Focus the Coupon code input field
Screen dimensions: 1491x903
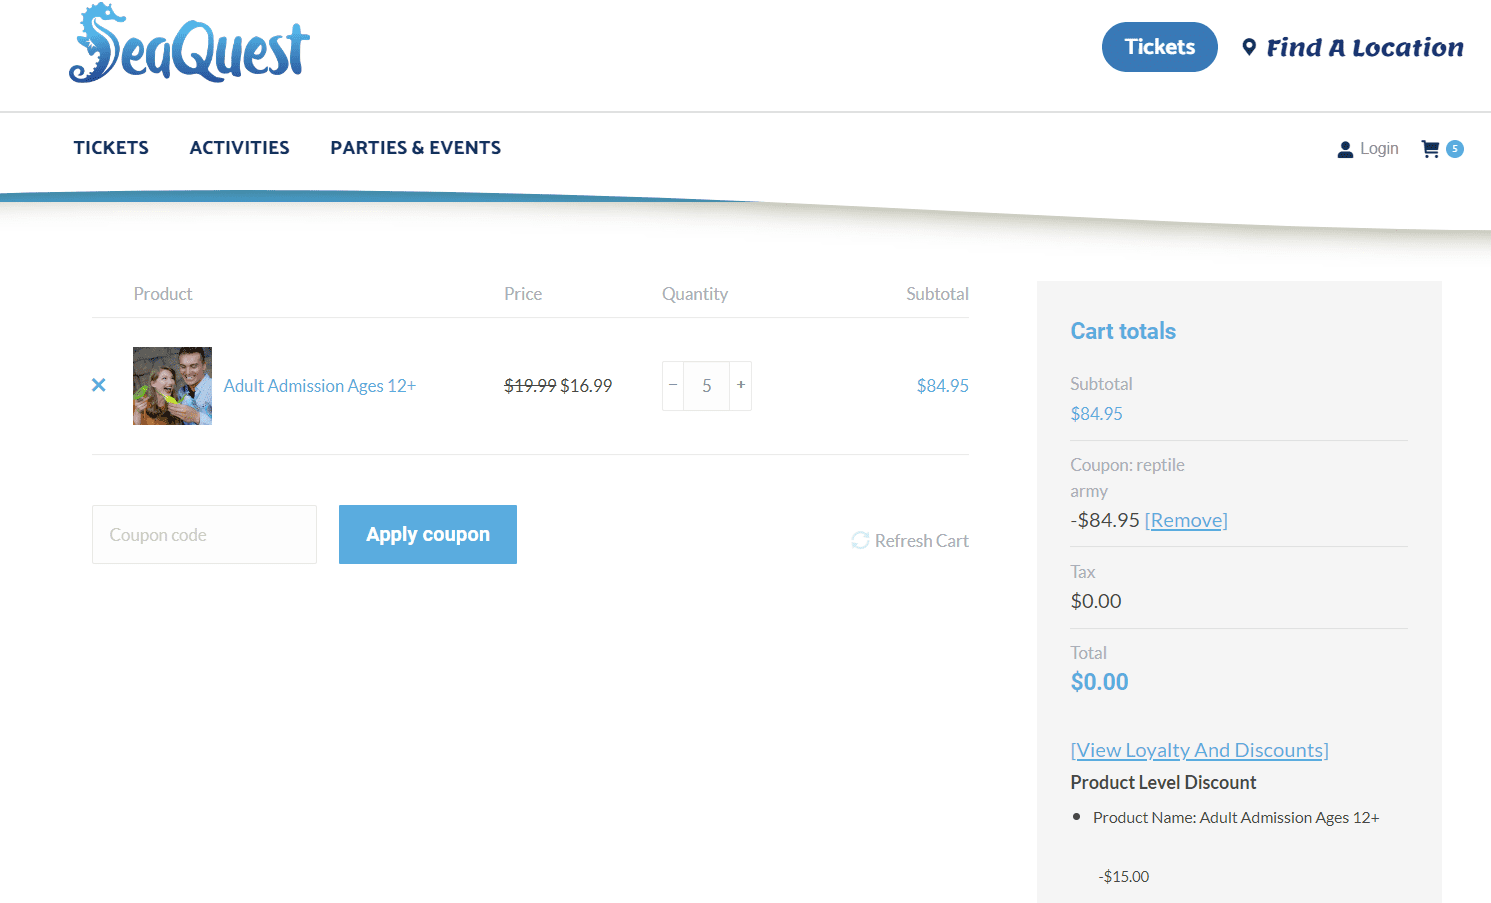[x=204, y=534]
